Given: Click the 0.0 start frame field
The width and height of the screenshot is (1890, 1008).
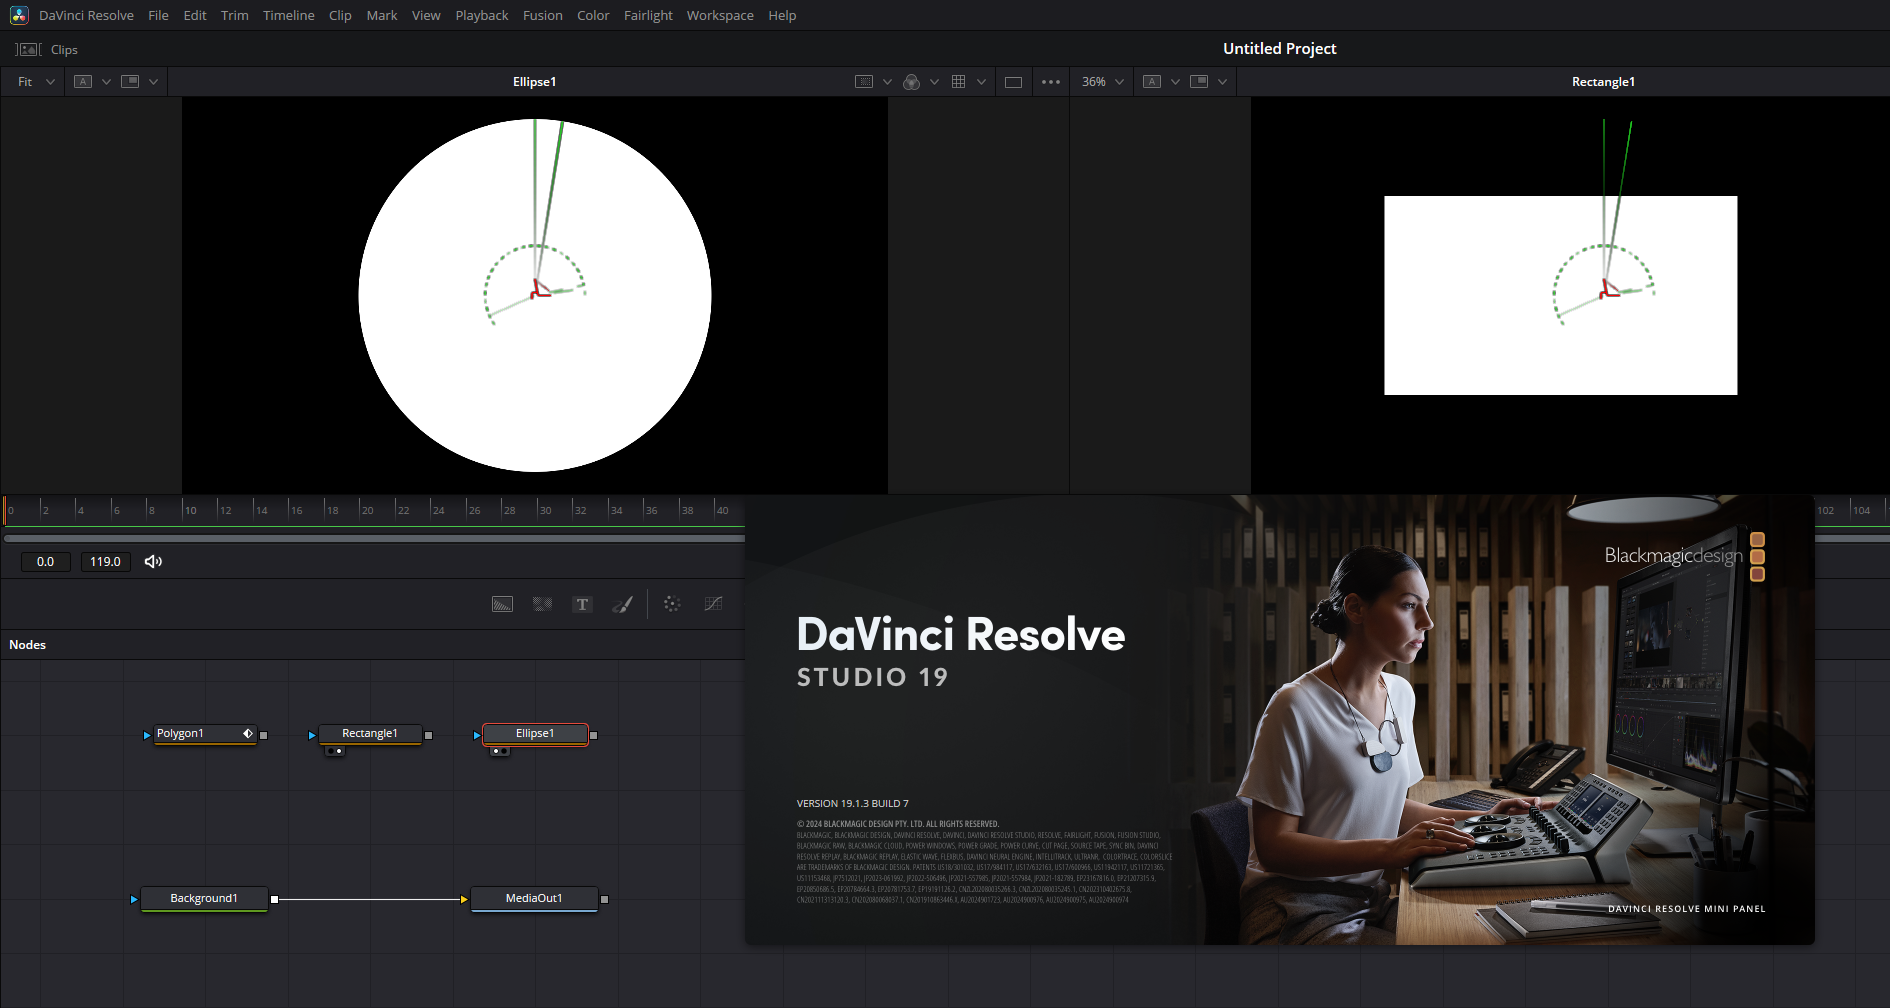Looking at the screenshot, I should 45,562.
